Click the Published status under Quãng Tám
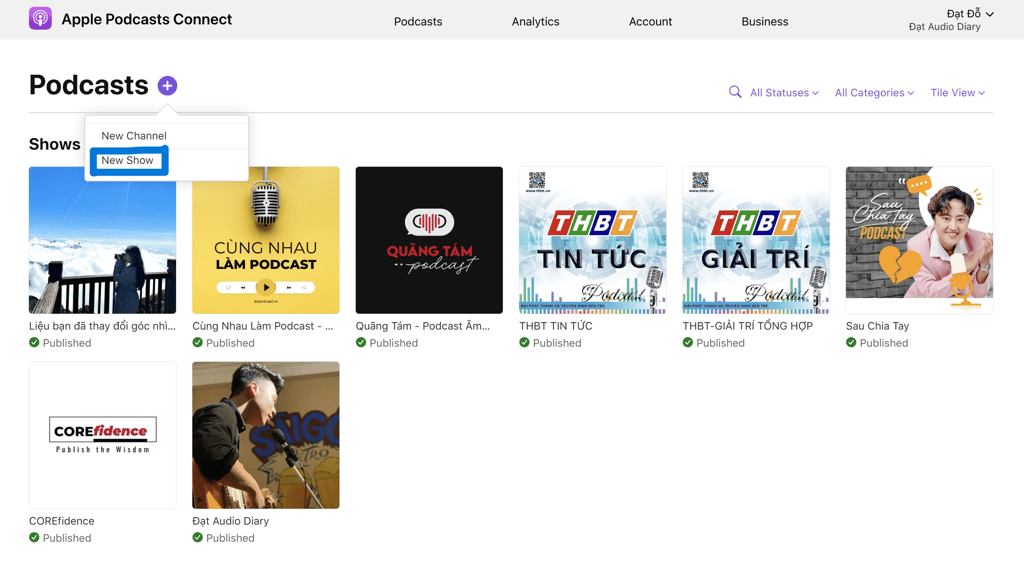The image size is (1024, 581). 393,343
